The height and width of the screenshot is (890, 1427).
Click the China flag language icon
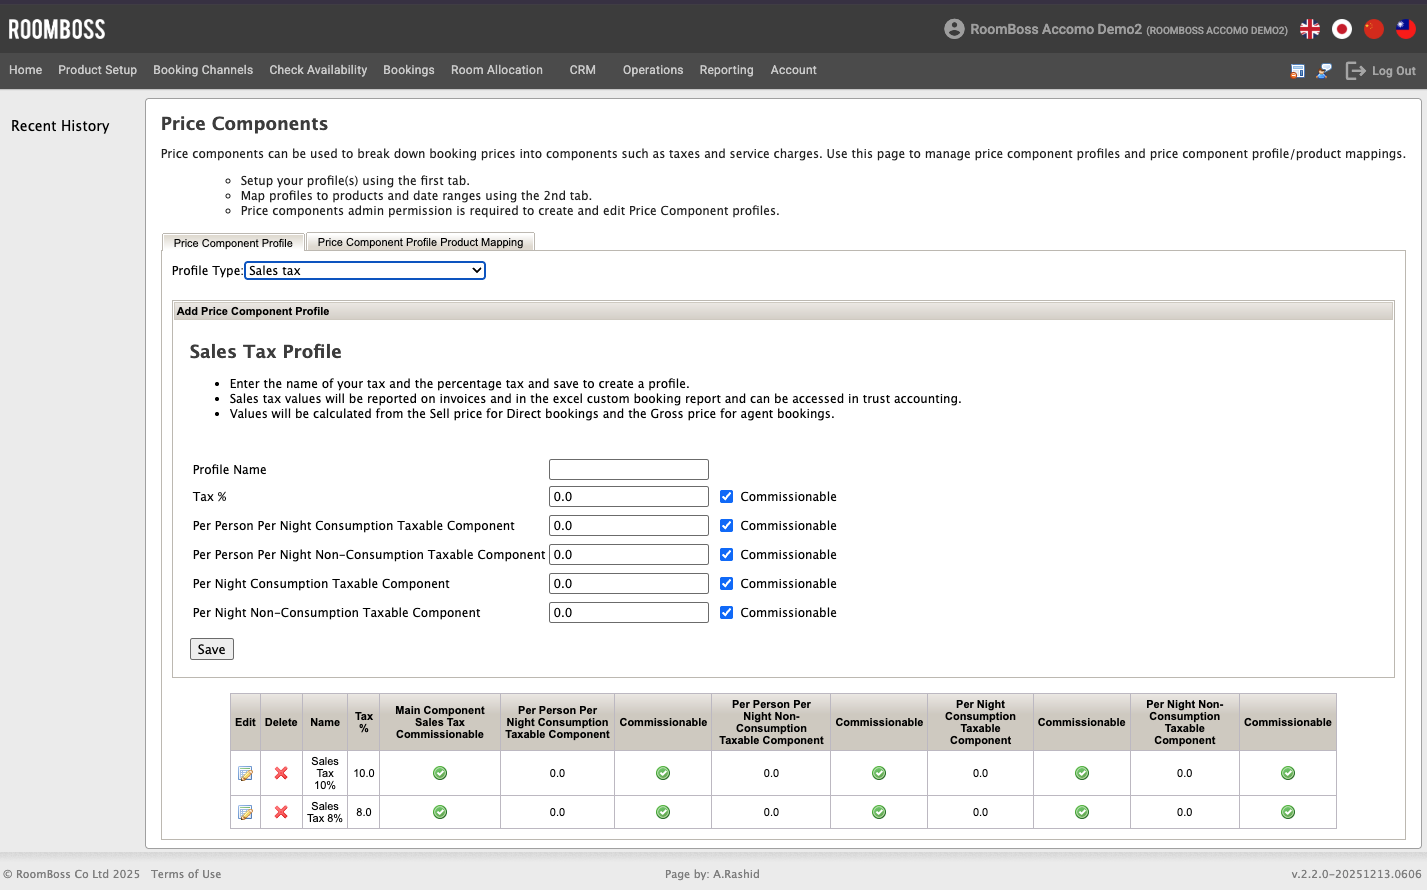click(1374, 29)
